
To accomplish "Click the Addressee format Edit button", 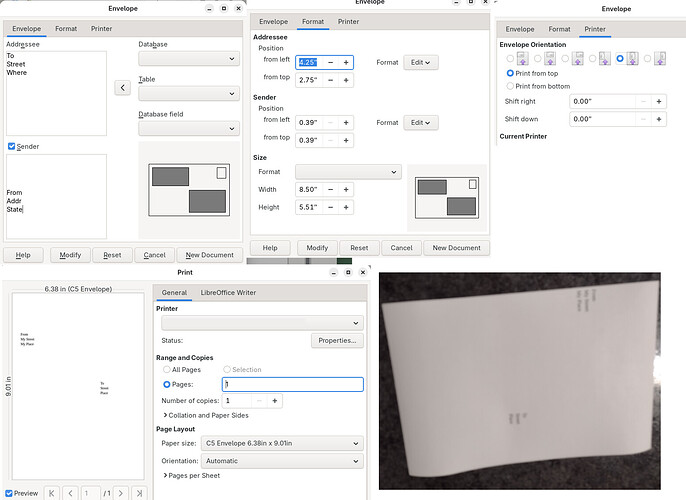I will click(x=421, y=63).
